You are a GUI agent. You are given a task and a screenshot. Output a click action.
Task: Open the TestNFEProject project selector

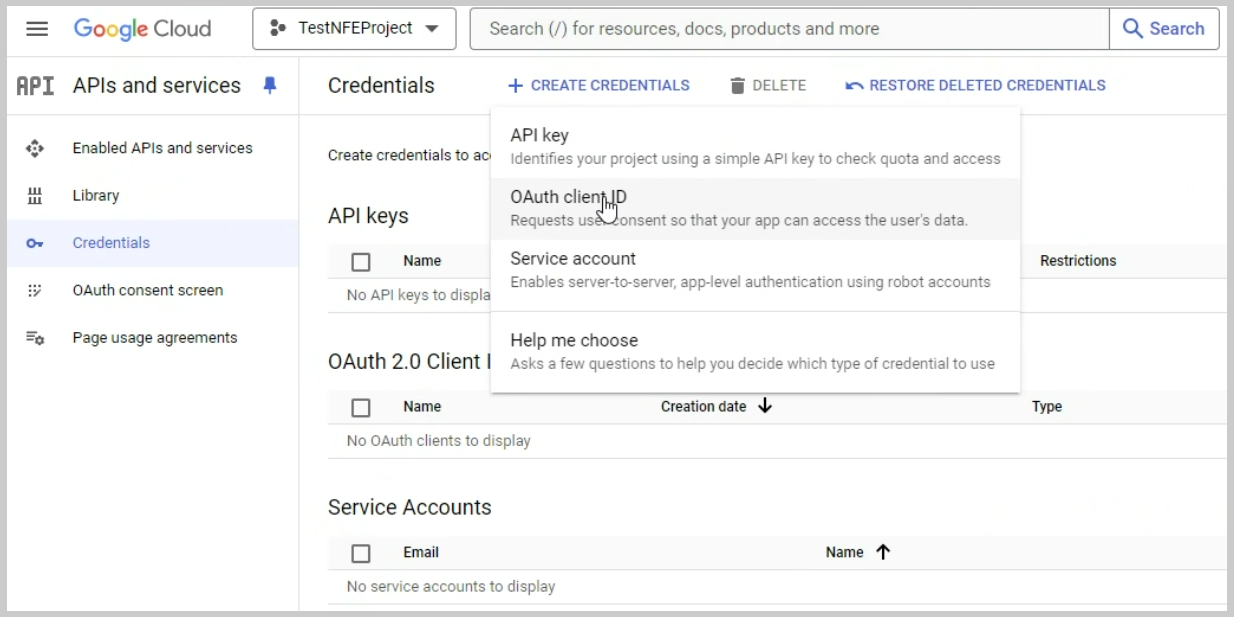(x=354, y=29)
